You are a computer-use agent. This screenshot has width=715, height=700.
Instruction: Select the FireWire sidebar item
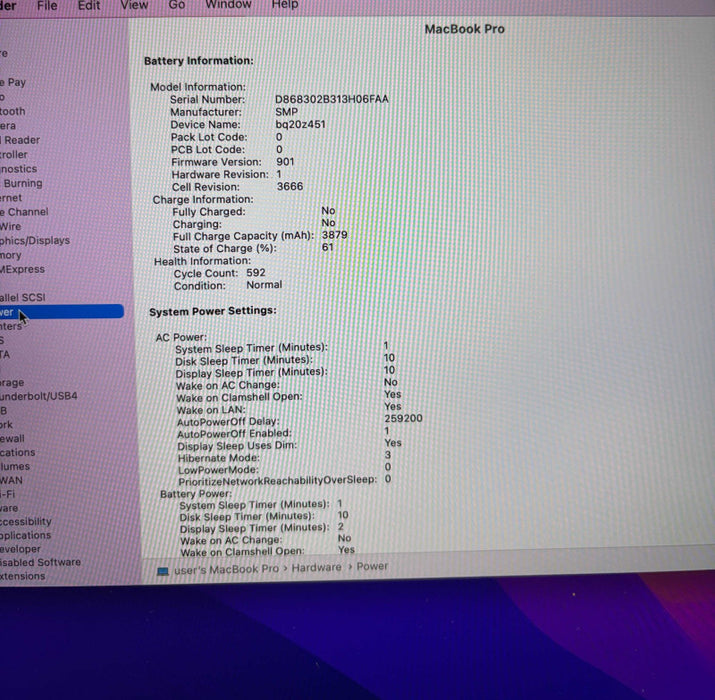coord(10,226)
